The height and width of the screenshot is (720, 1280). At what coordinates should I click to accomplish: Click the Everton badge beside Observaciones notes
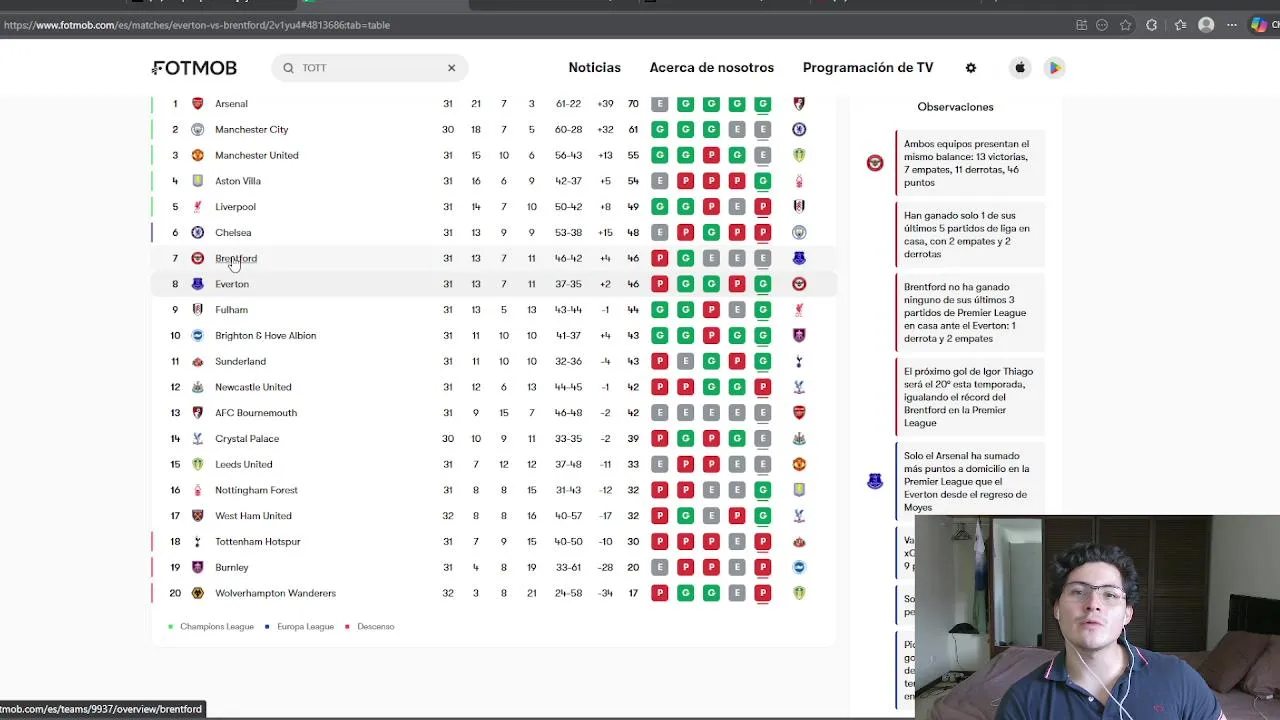(x=875, y=482)
